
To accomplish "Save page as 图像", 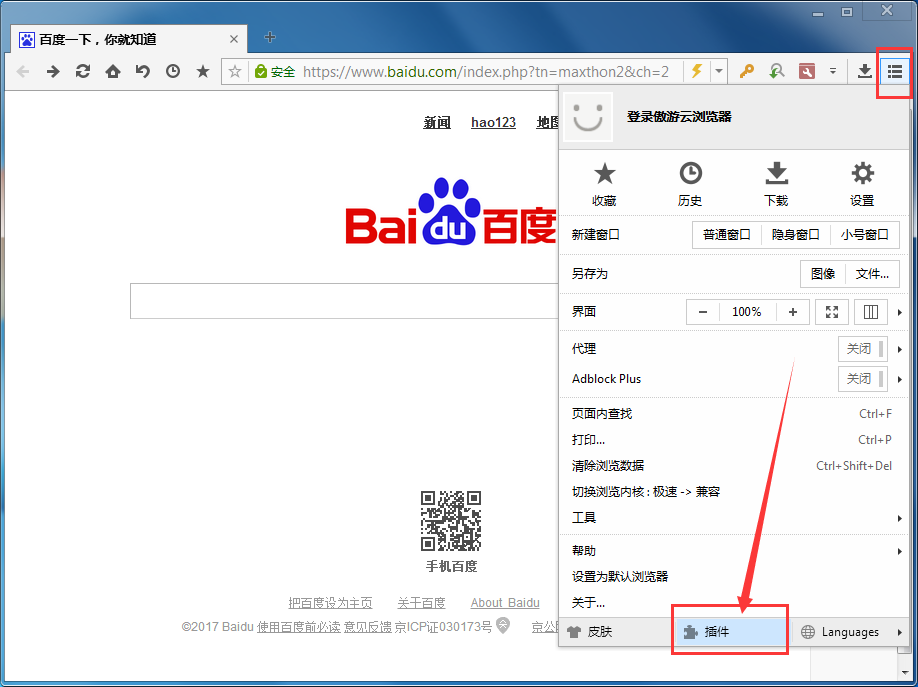I will [x=823, y=274].
